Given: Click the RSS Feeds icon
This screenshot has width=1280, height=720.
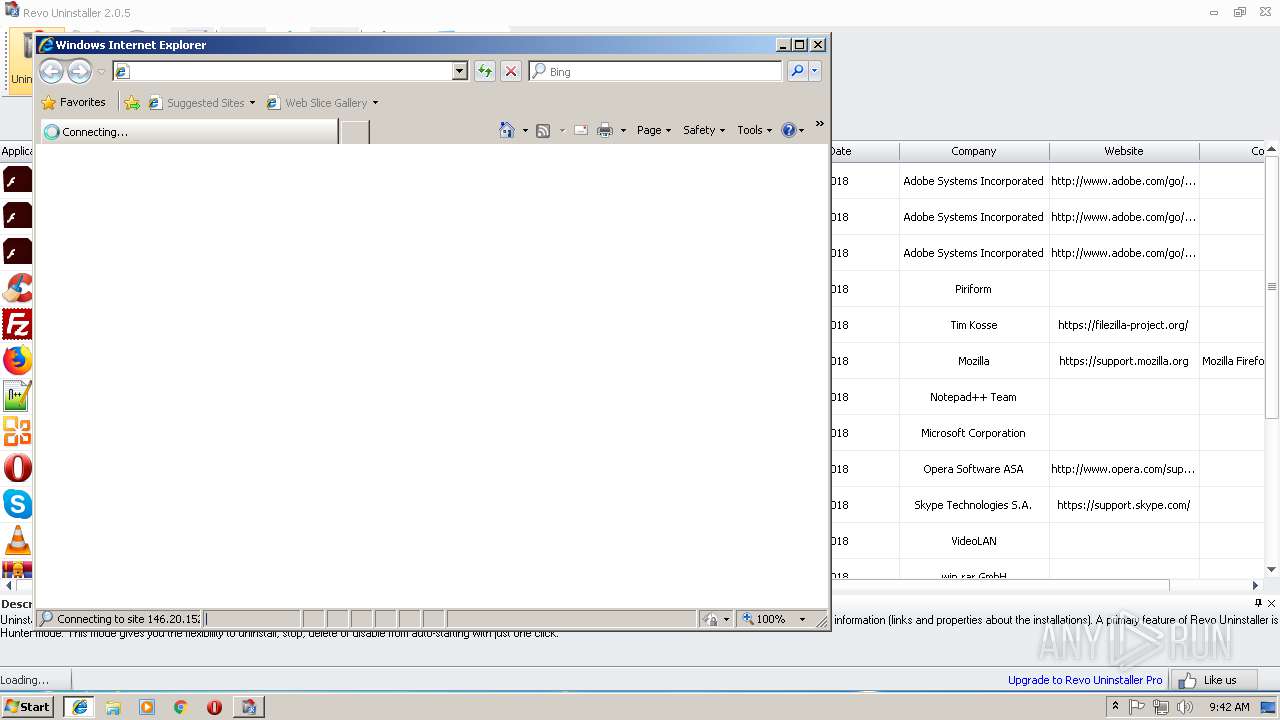Looking at the screenshot, I should coord(543,130).
